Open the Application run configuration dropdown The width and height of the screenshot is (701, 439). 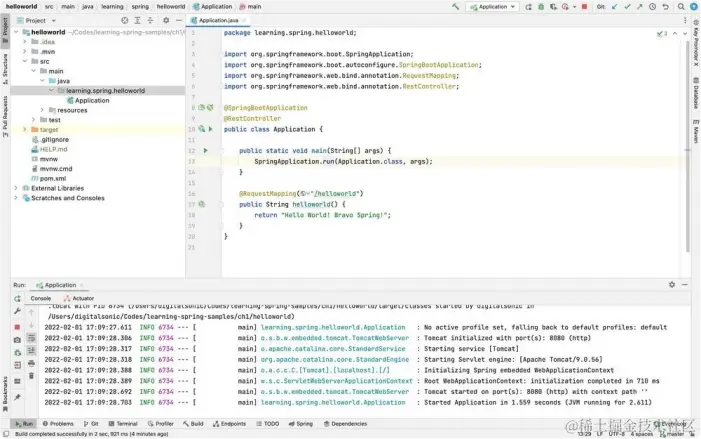[494, 6]
